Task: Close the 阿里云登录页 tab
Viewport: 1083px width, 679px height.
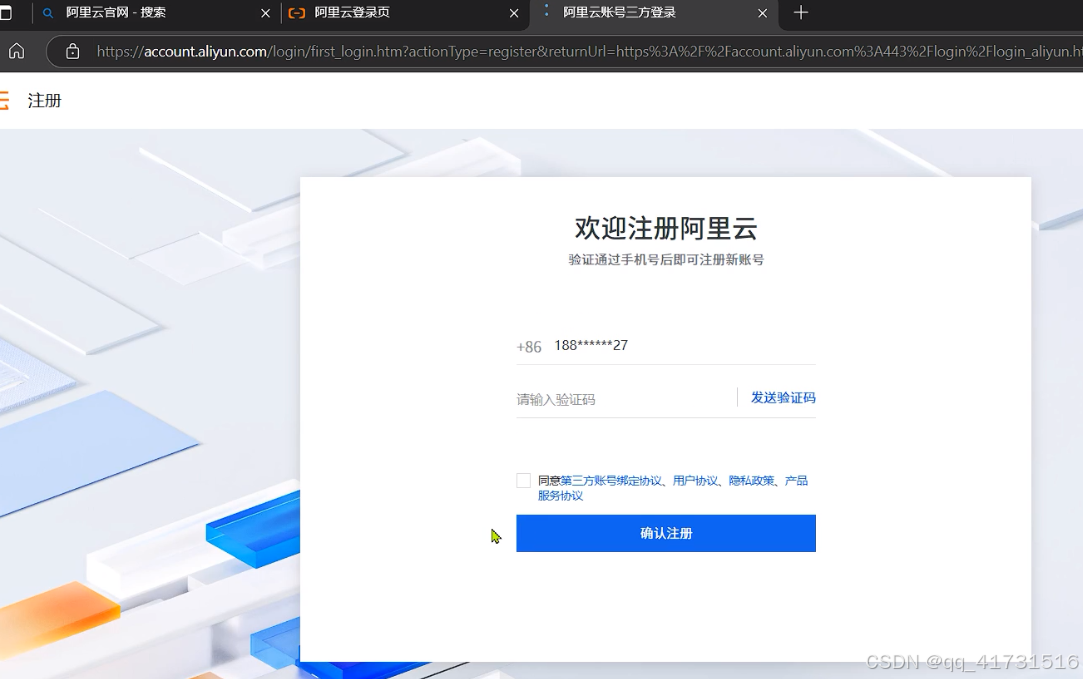Action: coord(514,13)
